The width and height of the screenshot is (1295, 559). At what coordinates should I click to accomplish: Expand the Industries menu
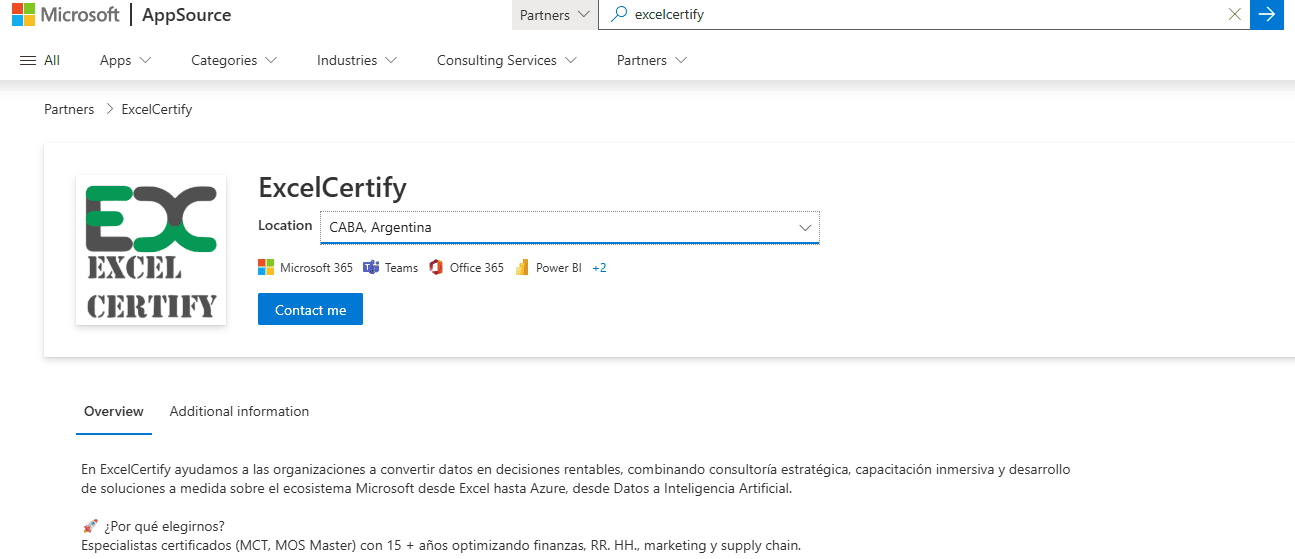pyautogui.click(x=357, y=60)
